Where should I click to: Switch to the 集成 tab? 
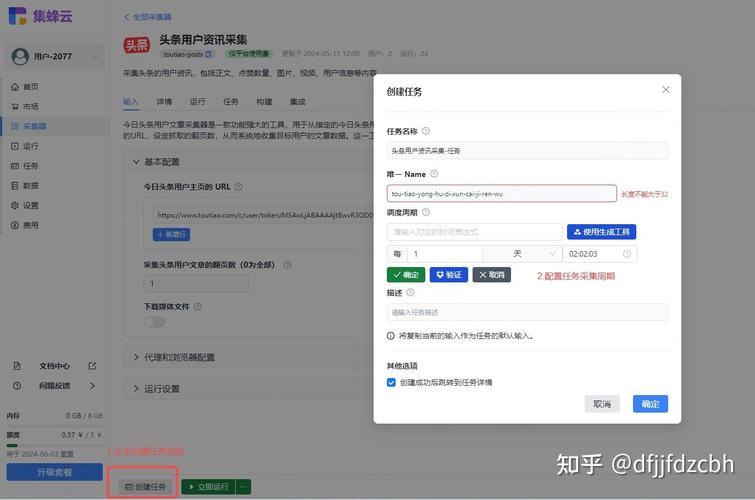[x=298, y=102]
